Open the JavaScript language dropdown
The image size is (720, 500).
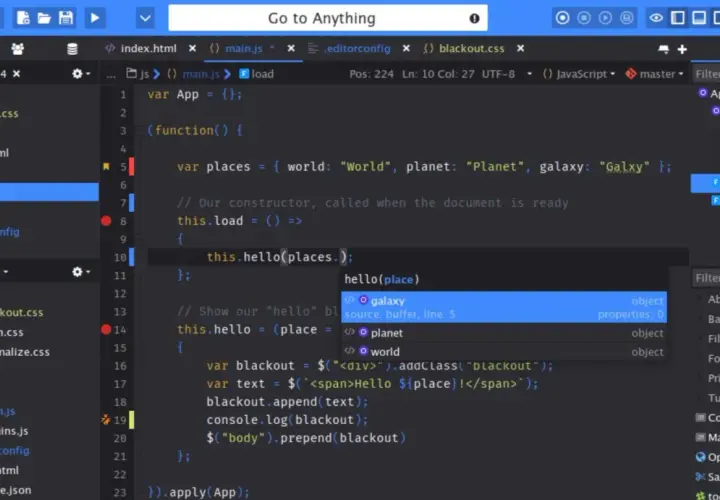[x=579, y=74]
